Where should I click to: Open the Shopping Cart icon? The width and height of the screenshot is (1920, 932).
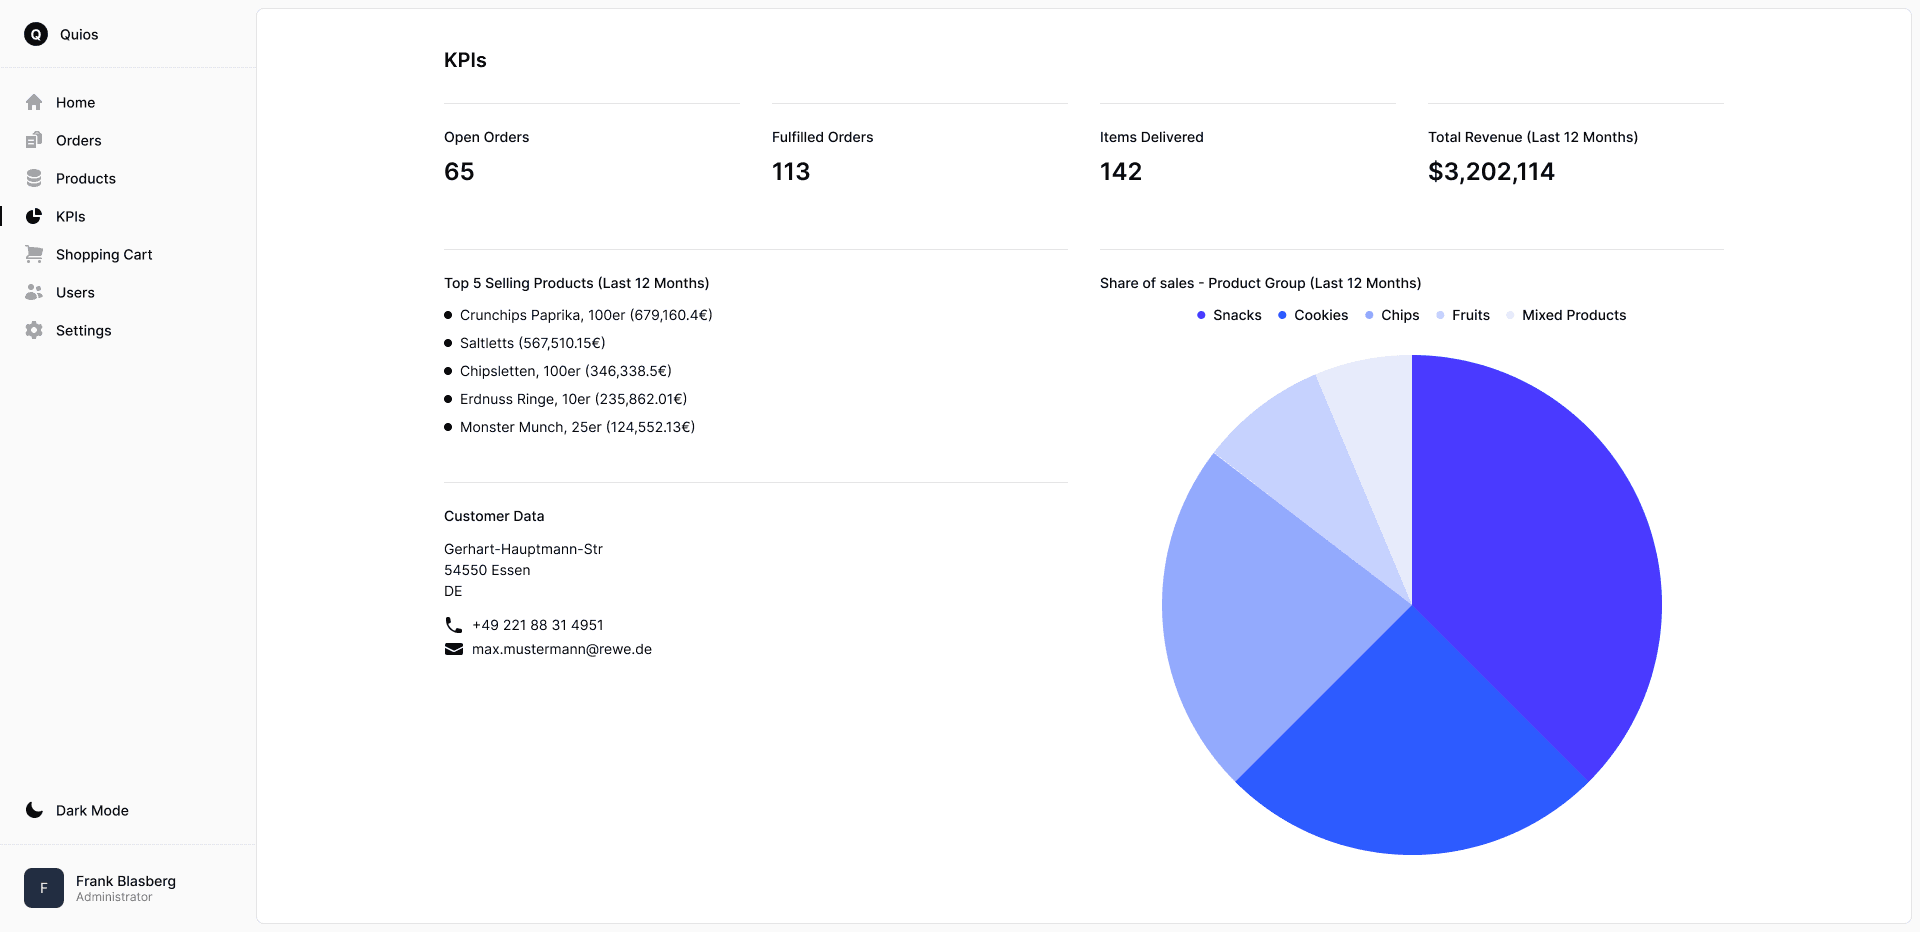point(34,254)
